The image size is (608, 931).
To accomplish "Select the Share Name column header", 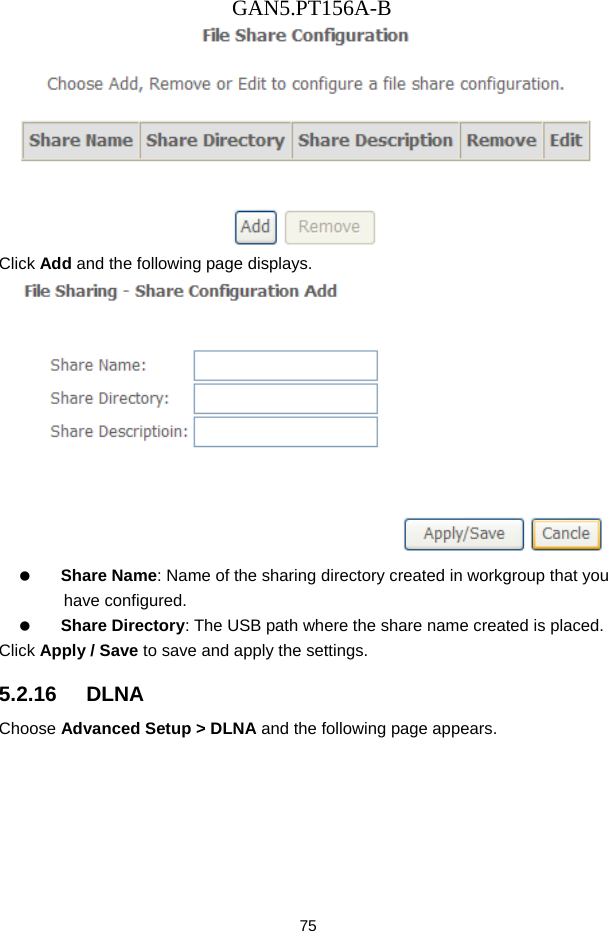I will coord(80,141).
